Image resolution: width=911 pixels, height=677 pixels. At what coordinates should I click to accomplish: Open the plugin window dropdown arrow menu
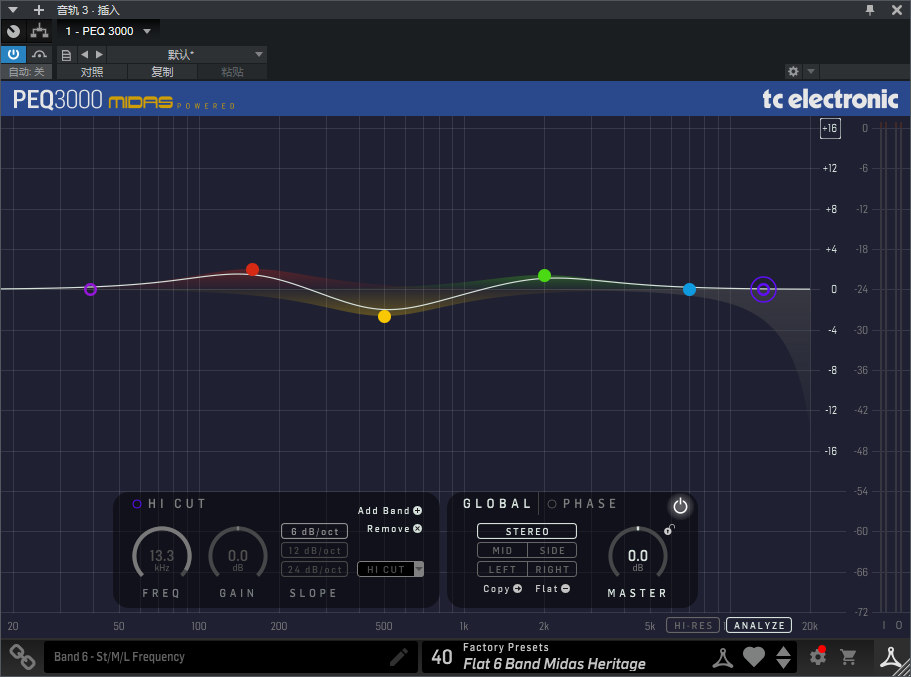tap(13, 10)
